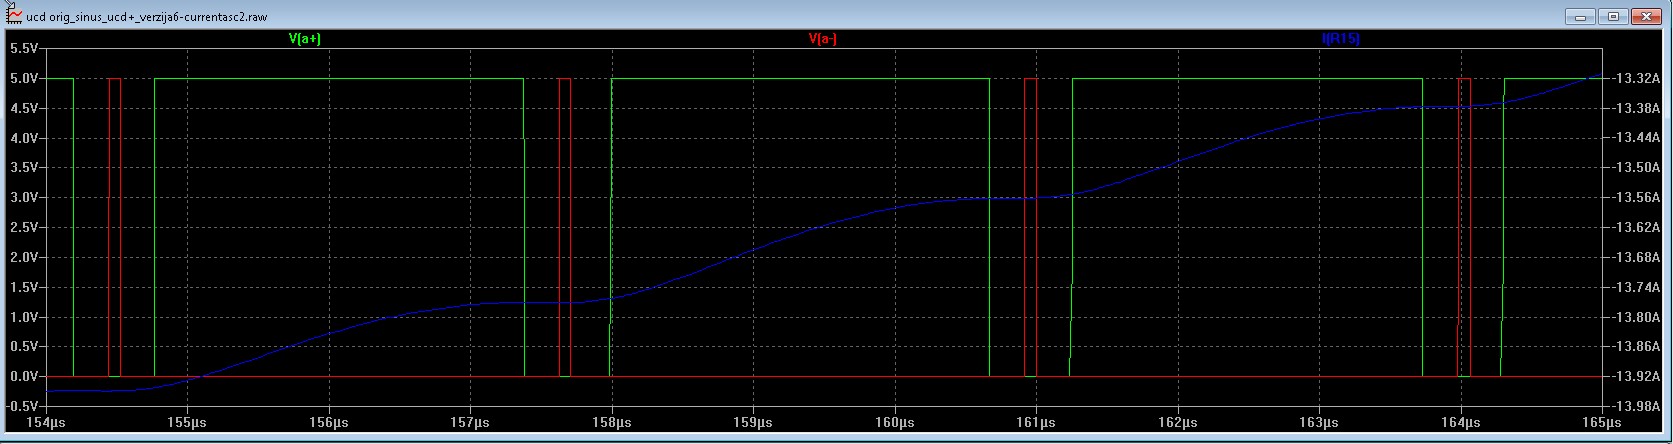Click the 3.0V left axis label

[24, 198]
